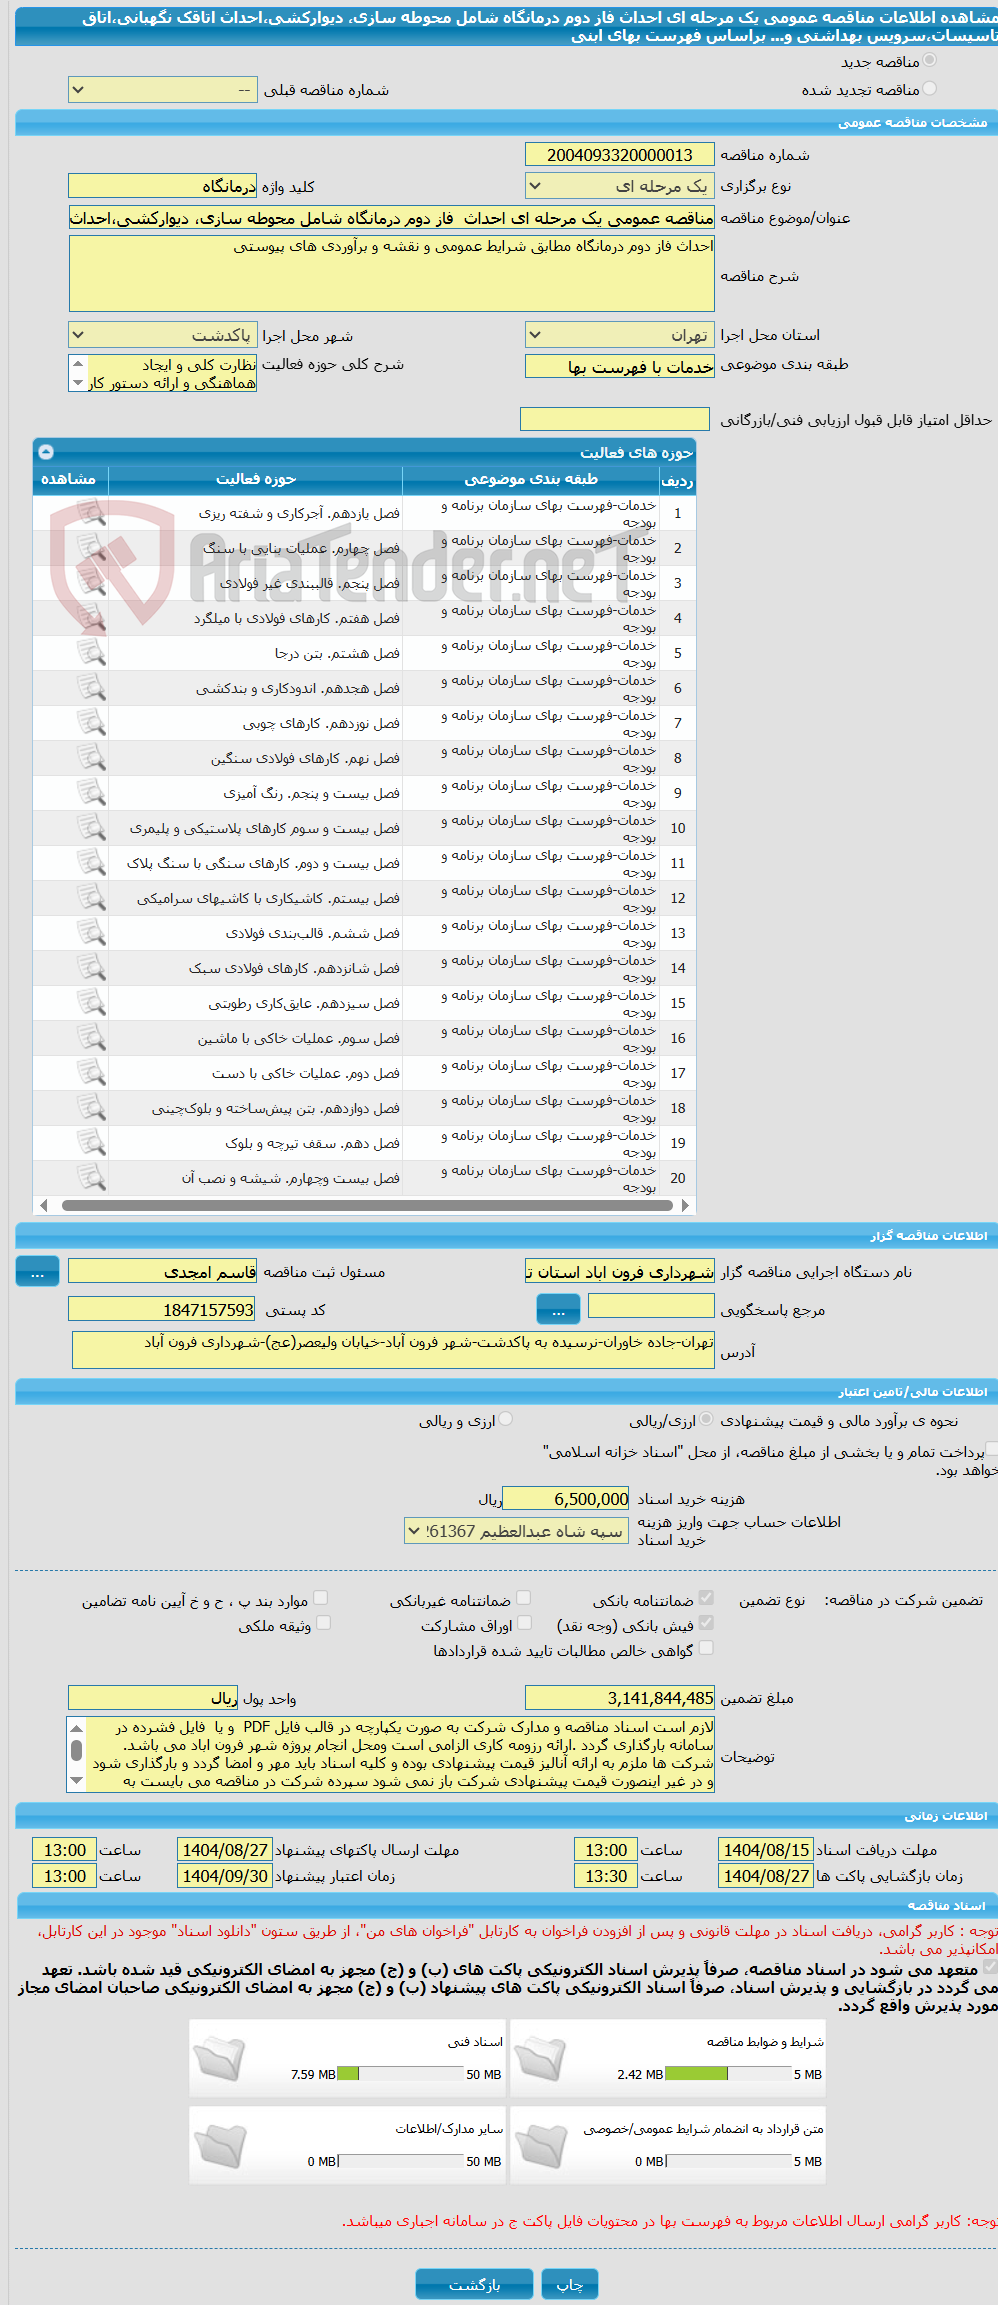Select the مناقصه جدید radio button
Screen dimensions: 998x2305
[930, 61]
